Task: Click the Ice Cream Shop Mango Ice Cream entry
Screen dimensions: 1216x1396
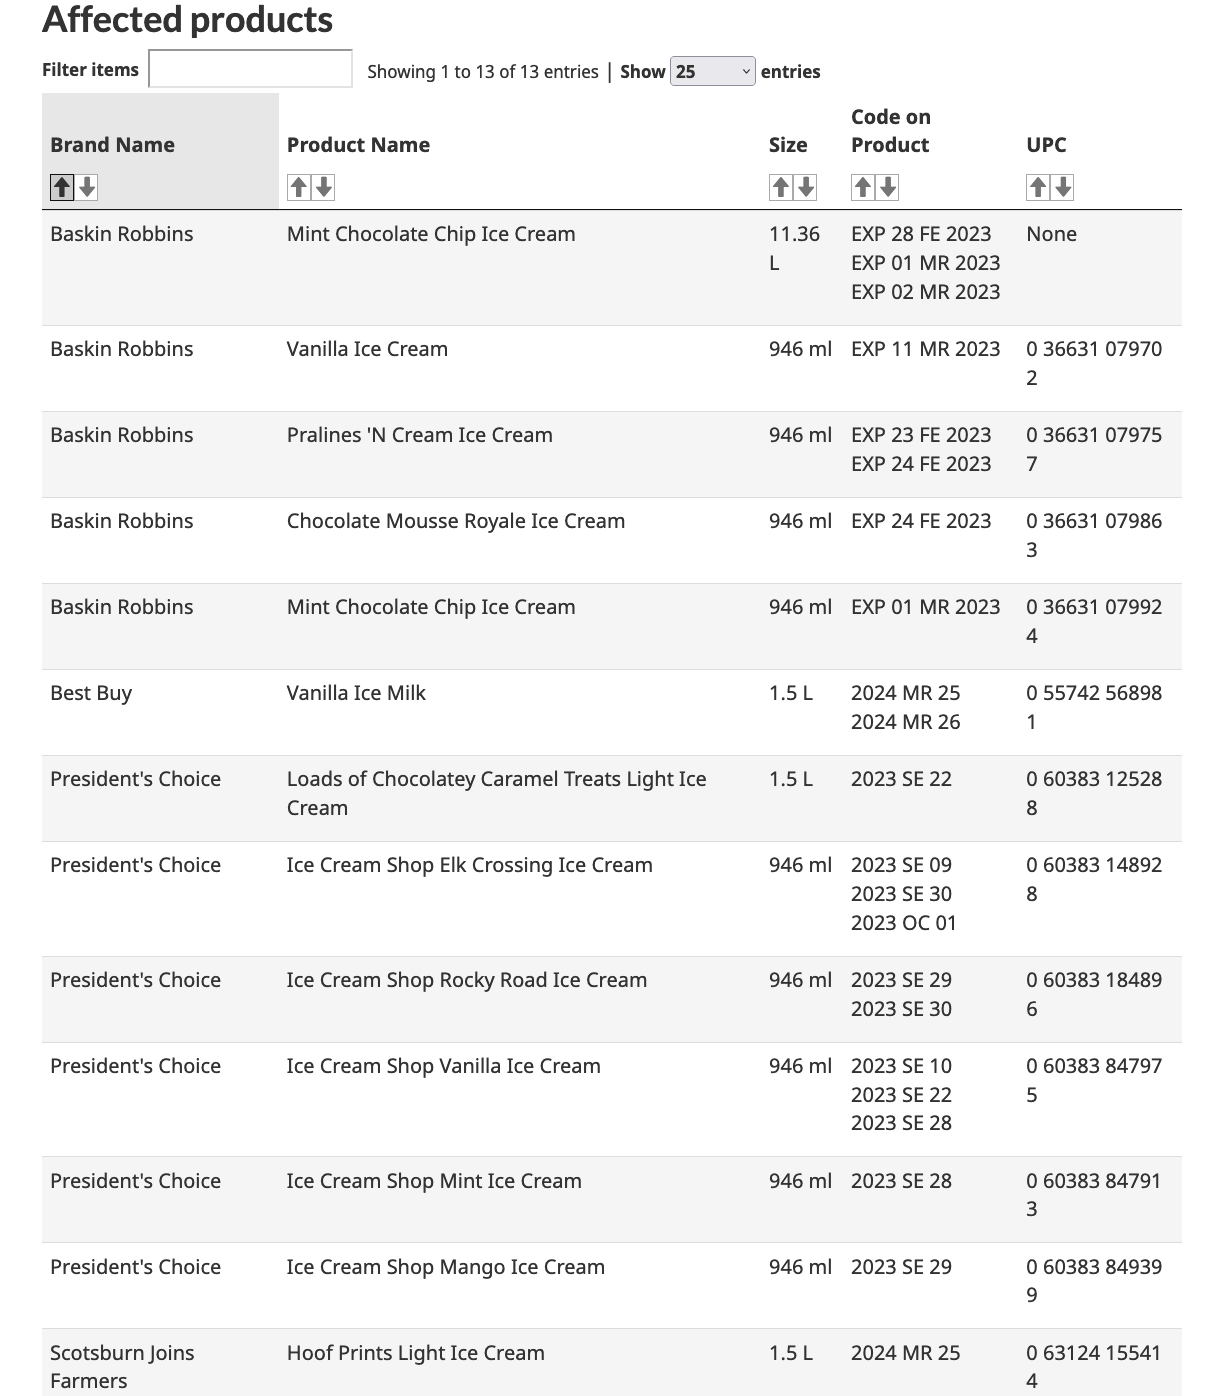Action: (445, 1267)
